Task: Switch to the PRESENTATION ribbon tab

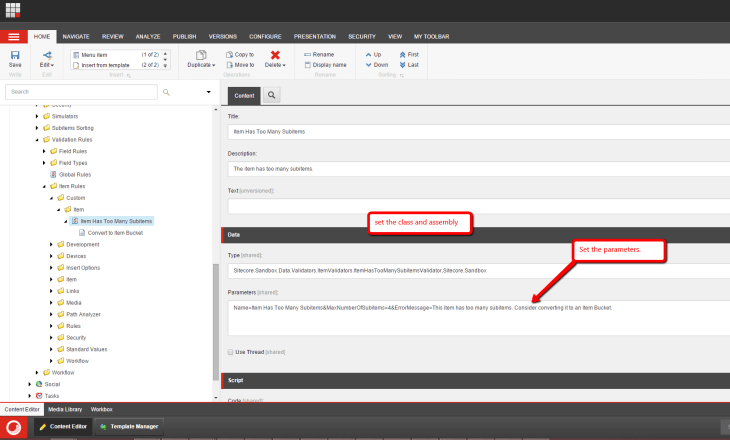Action: [315, 37]
